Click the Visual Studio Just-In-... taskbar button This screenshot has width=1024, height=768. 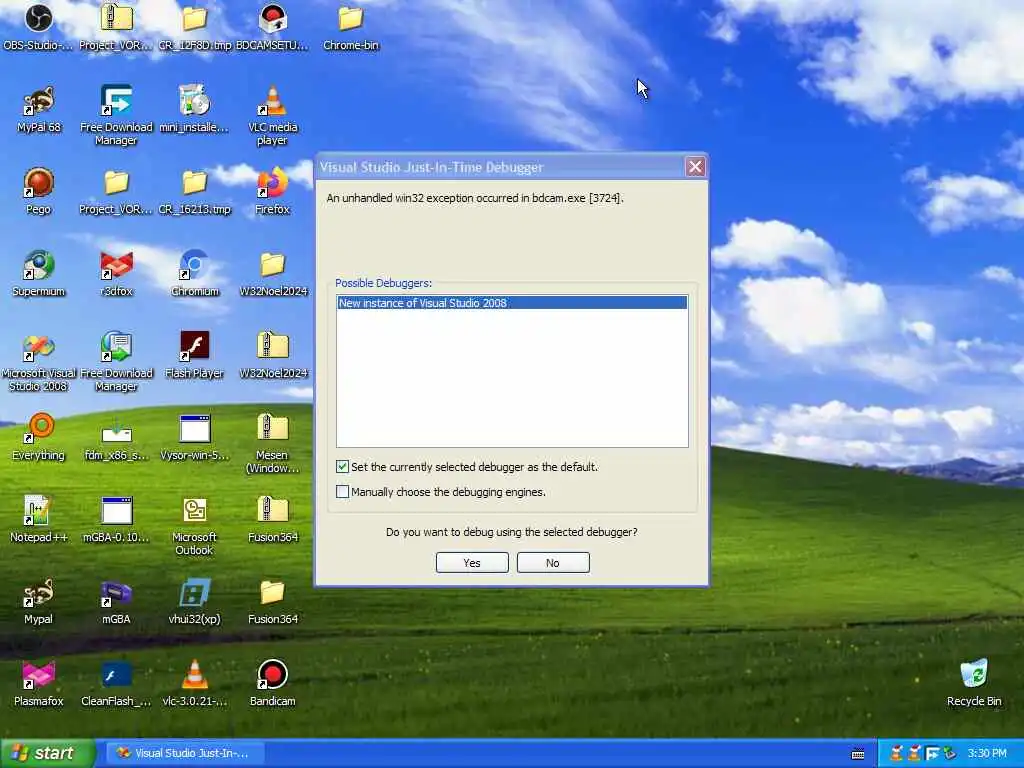184,754
